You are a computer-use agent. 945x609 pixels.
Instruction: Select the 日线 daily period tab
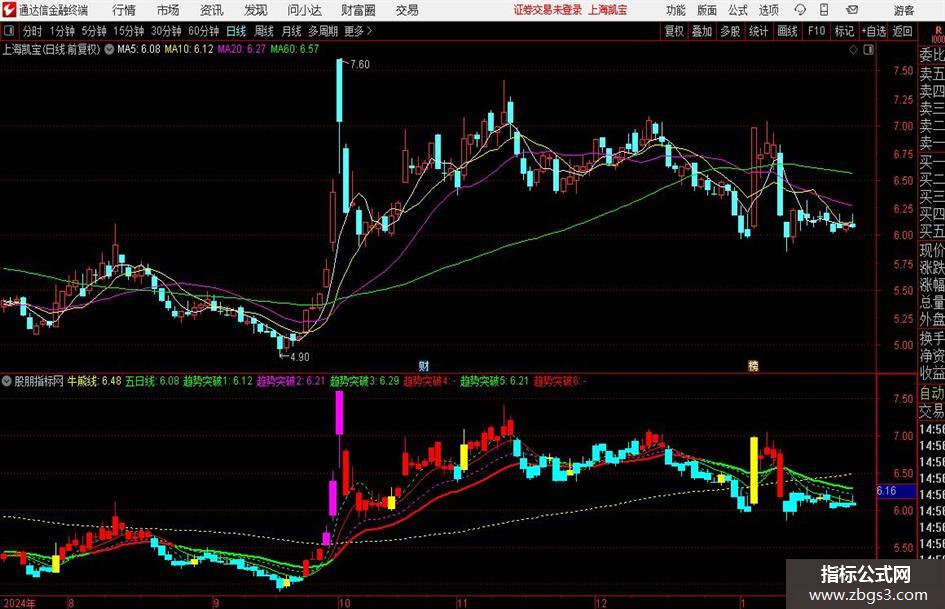coord(236,31)
